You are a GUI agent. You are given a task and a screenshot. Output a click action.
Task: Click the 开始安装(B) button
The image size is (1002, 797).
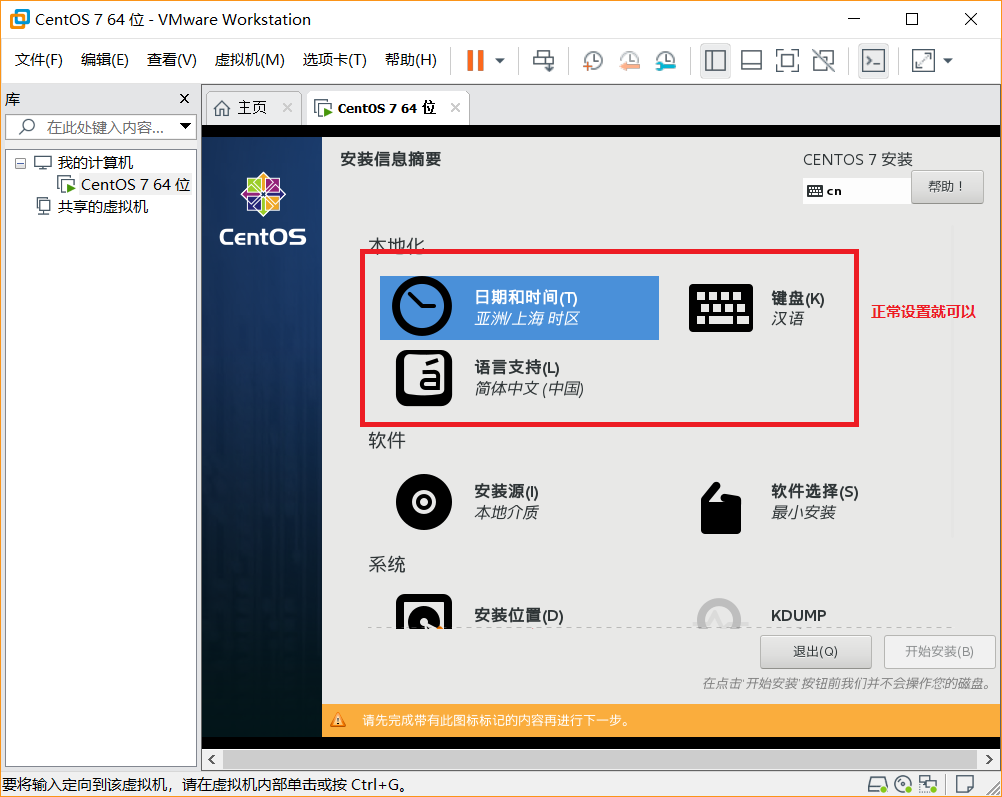pos(939,651)
